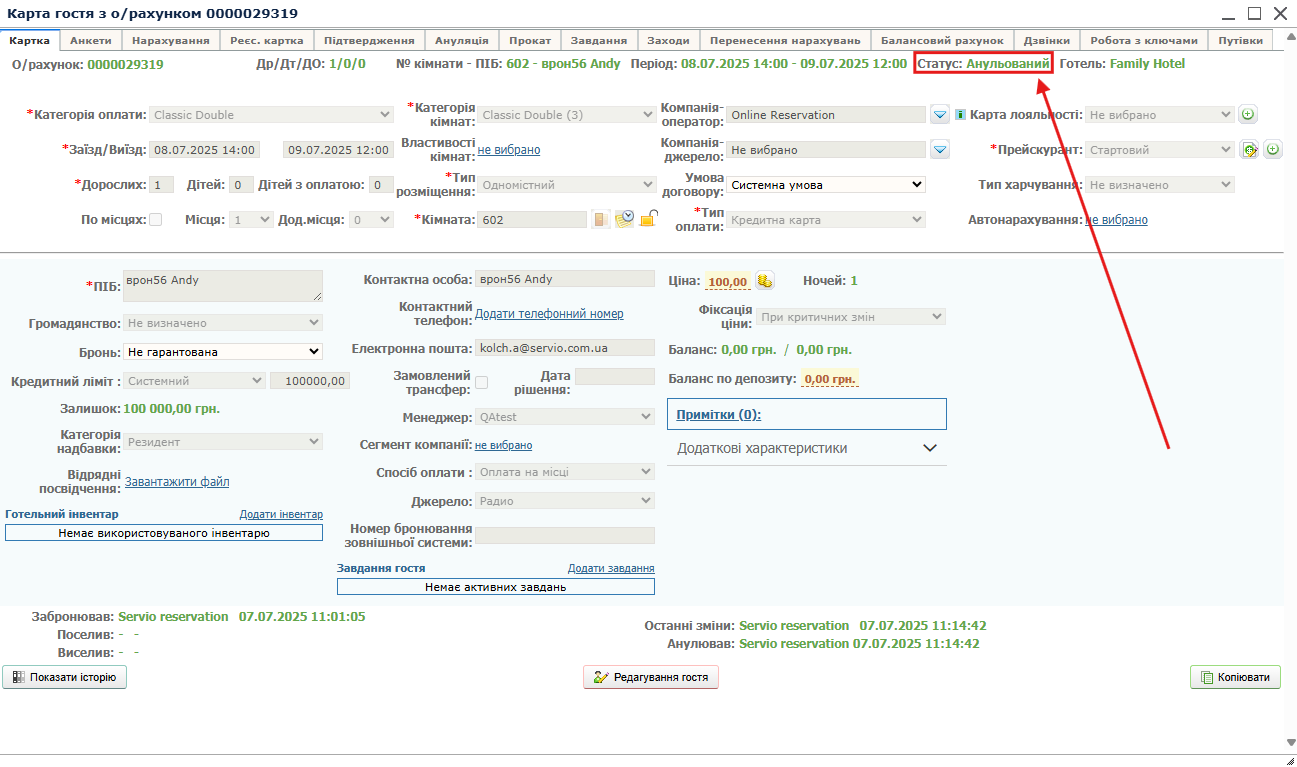
Task: Click the ПІБ text field
Action: tap(222, 285)
